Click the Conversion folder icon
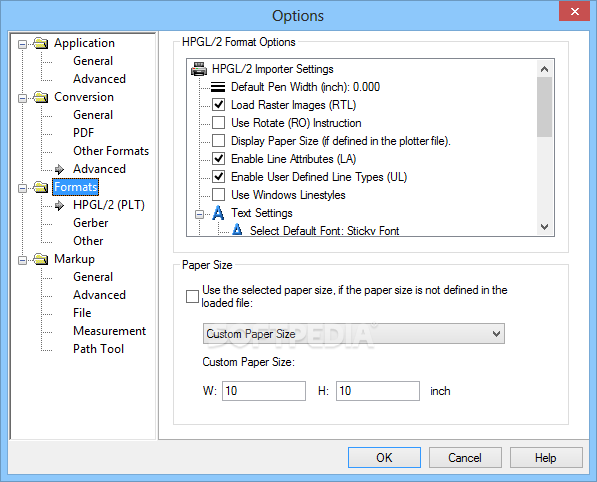The width and height of the screenshot is (597, 482). click(x=41, y=97)
